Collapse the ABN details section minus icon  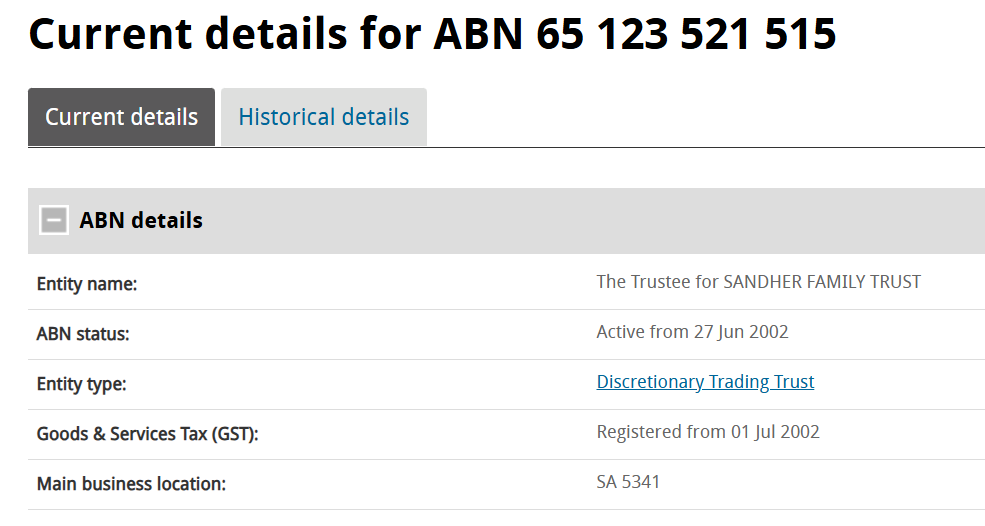click(x=54, y=220)
